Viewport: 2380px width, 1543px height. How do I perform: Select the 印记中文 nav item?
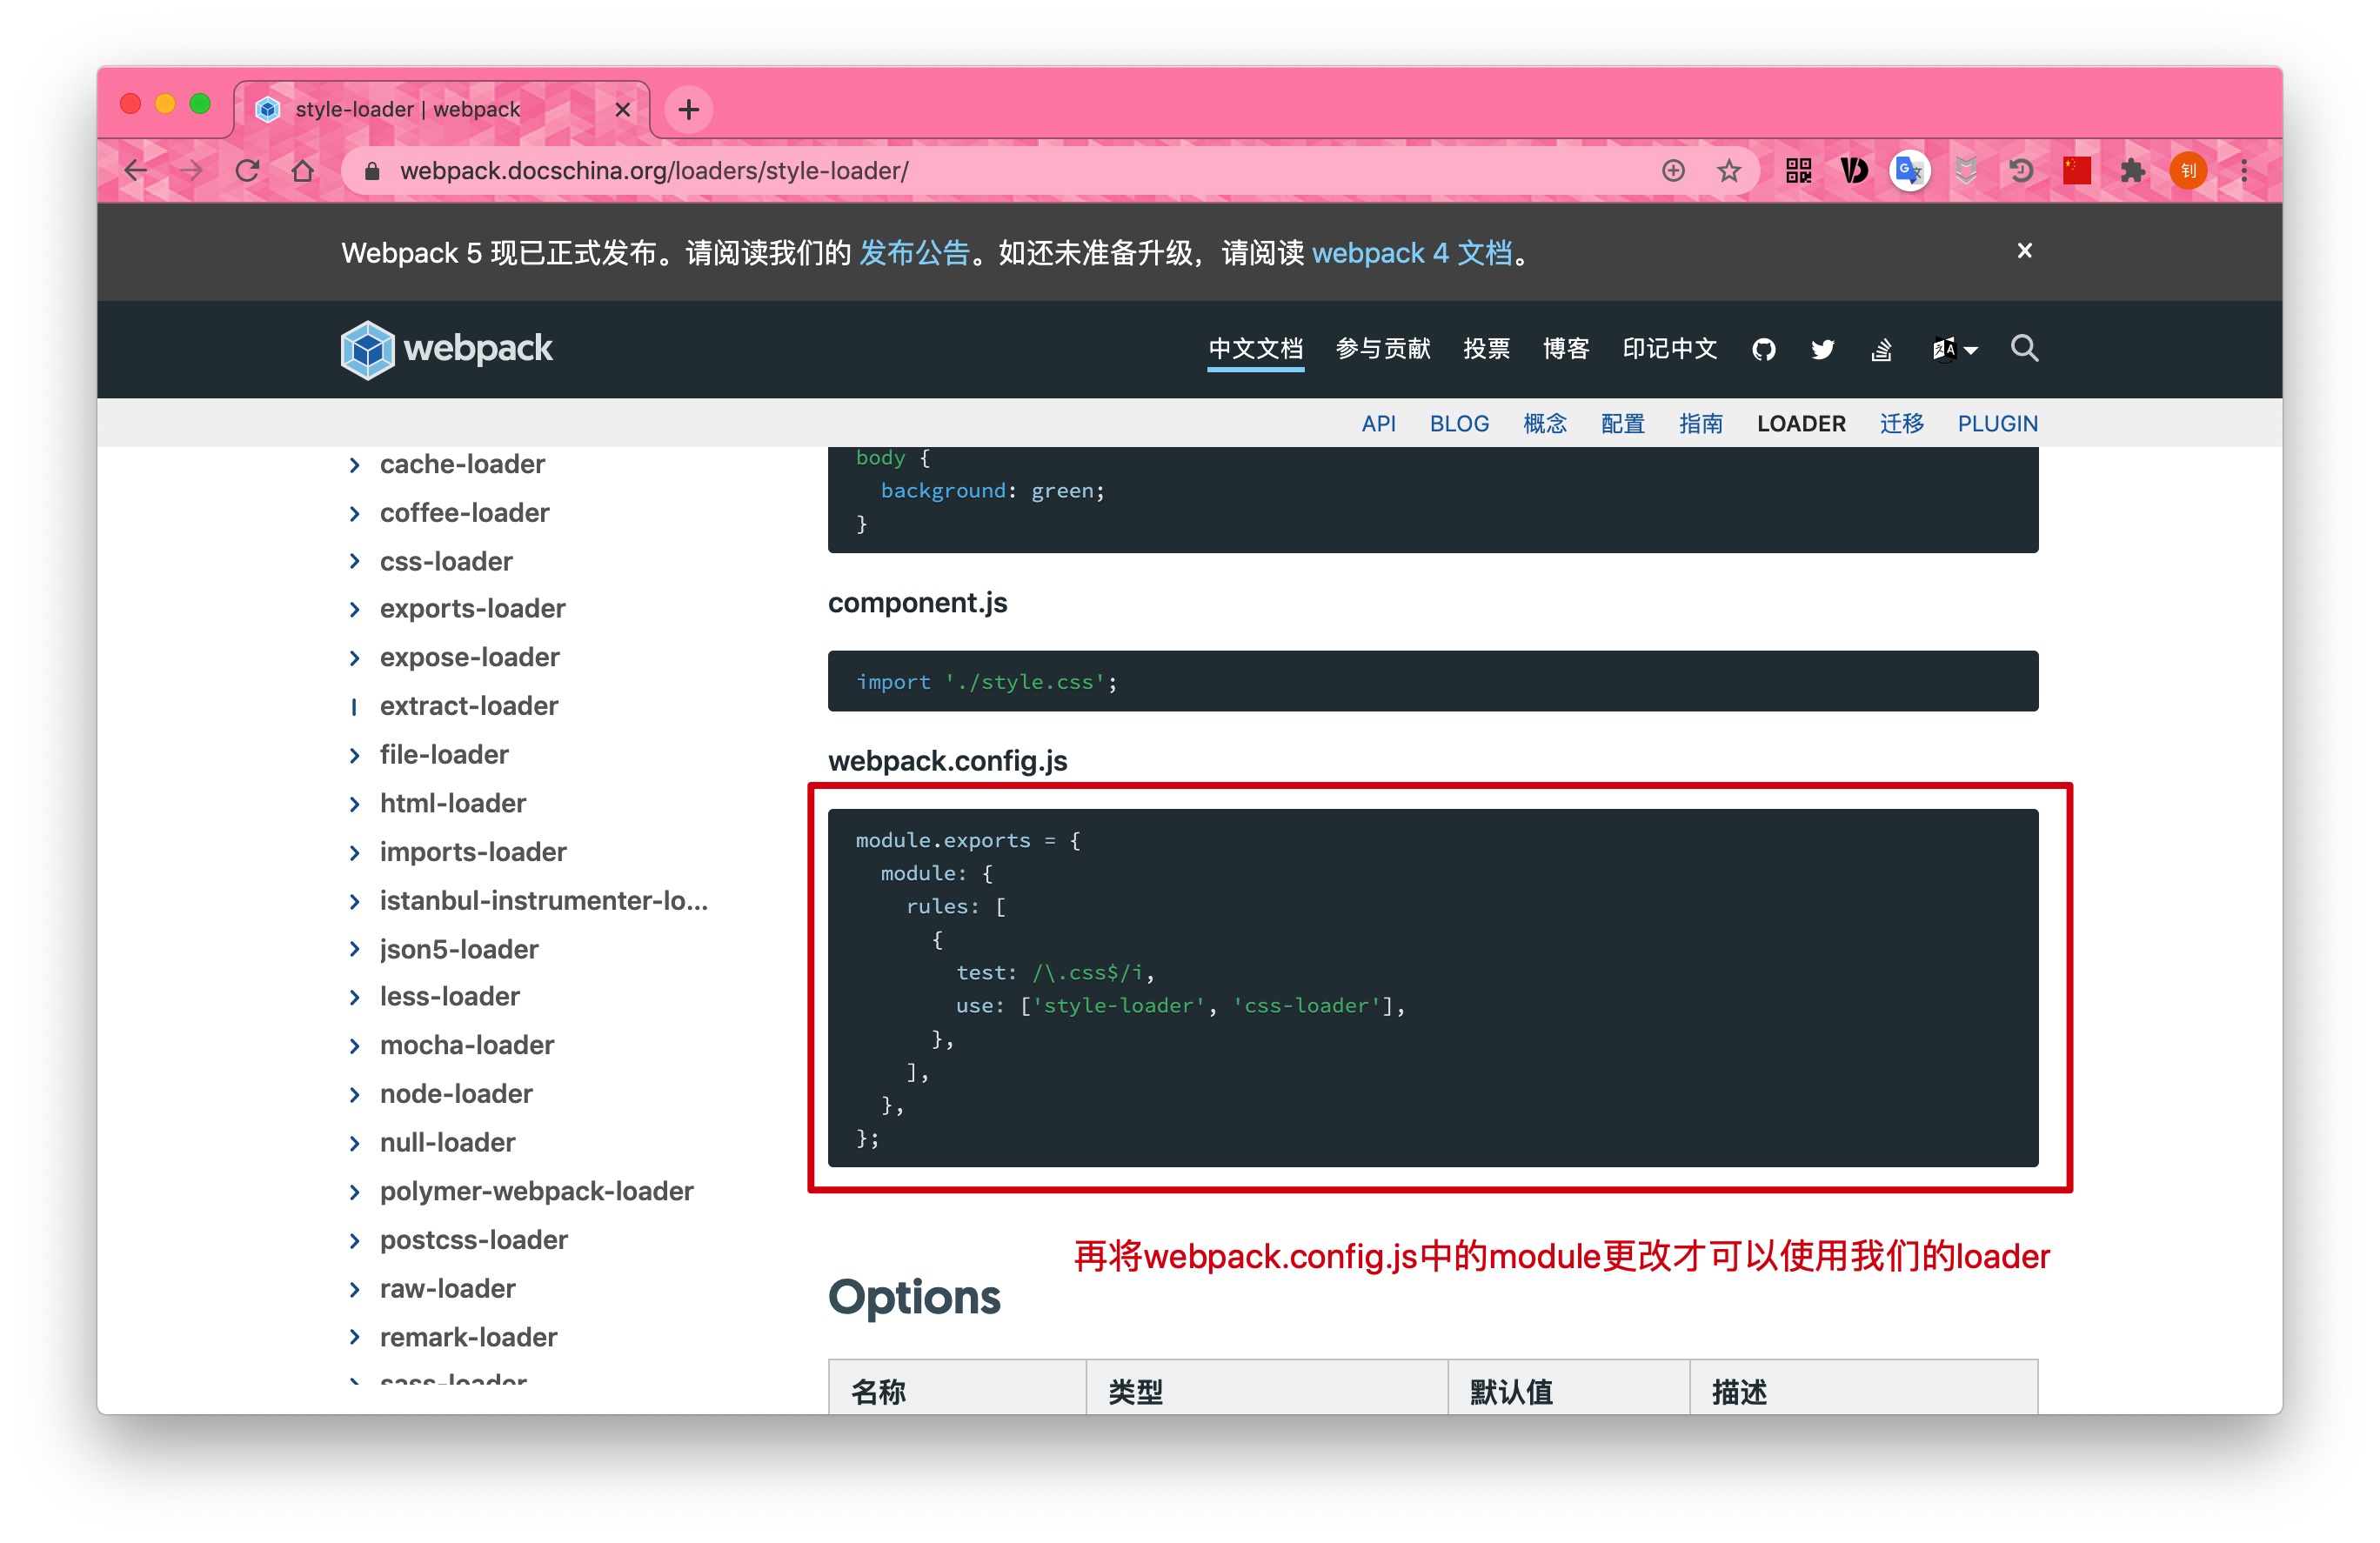[x=1670, y=349]
